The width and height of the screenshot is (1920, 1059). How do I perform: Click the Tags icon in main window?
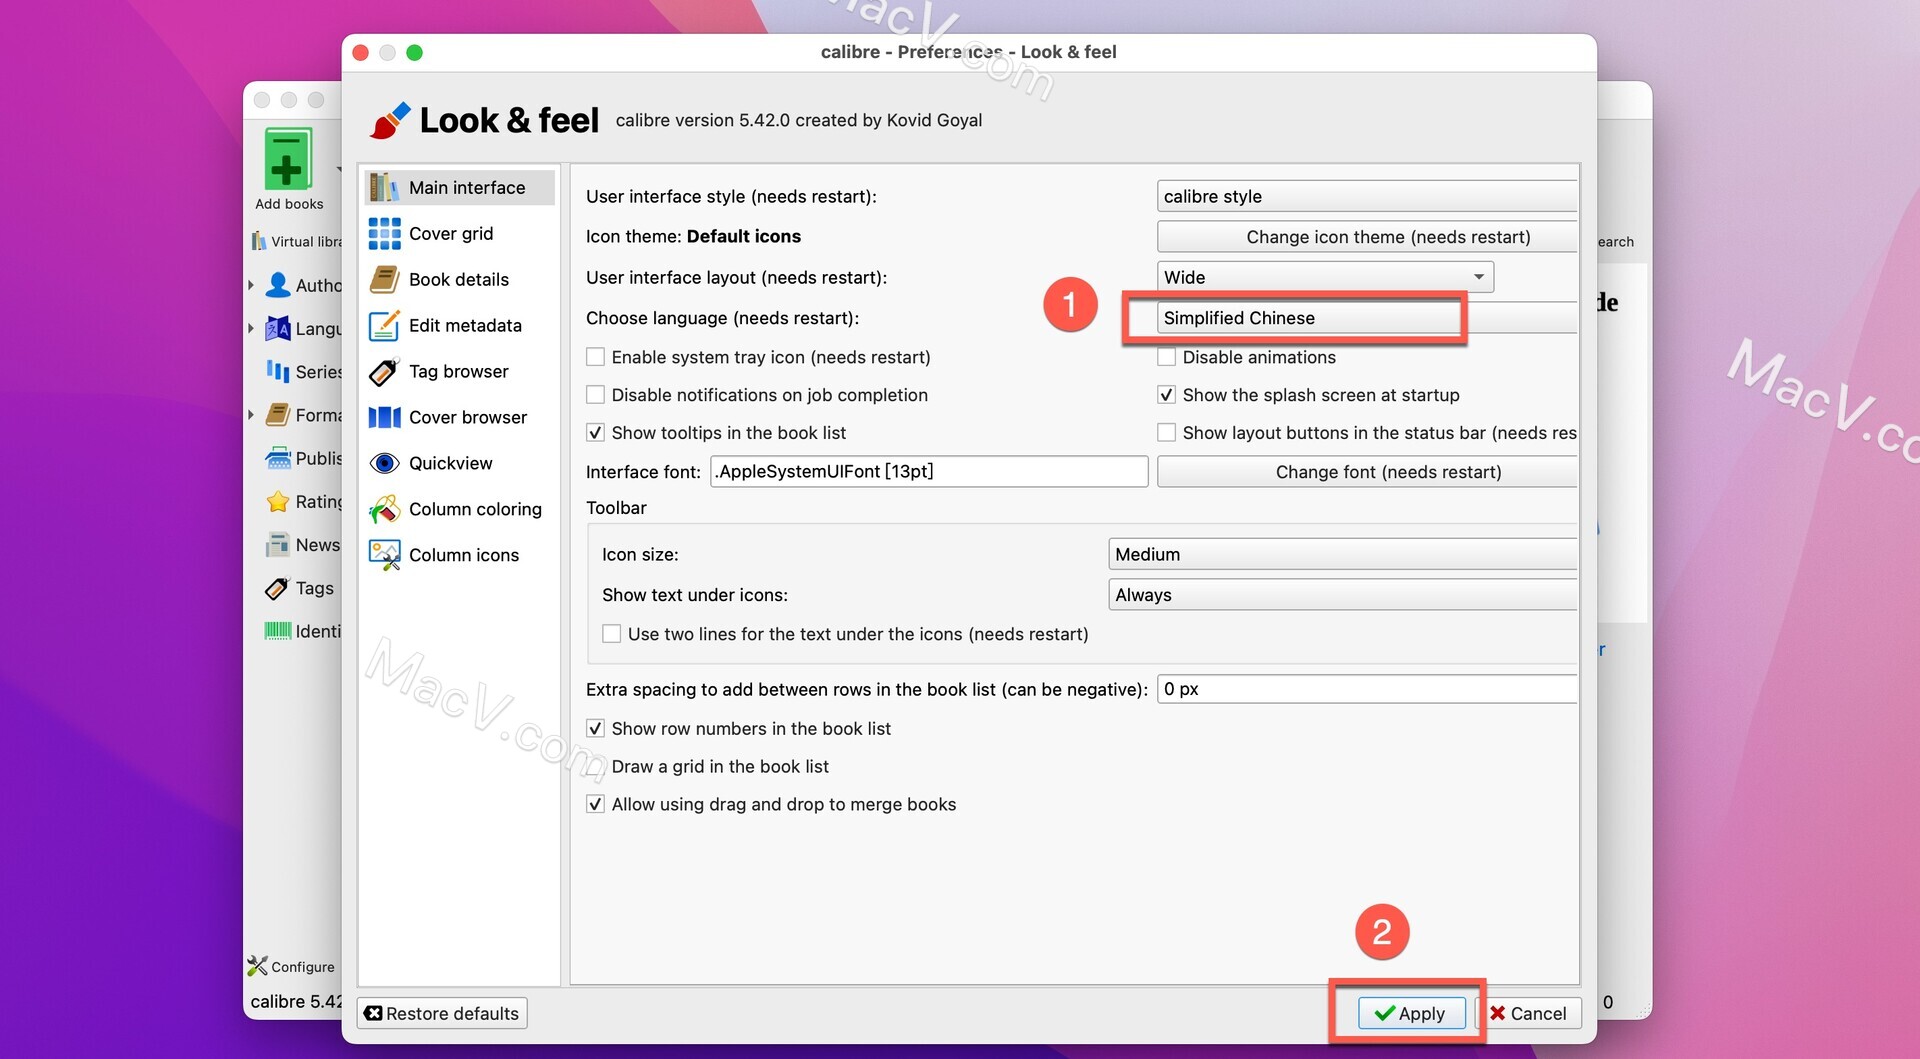(x=278, y=588)
